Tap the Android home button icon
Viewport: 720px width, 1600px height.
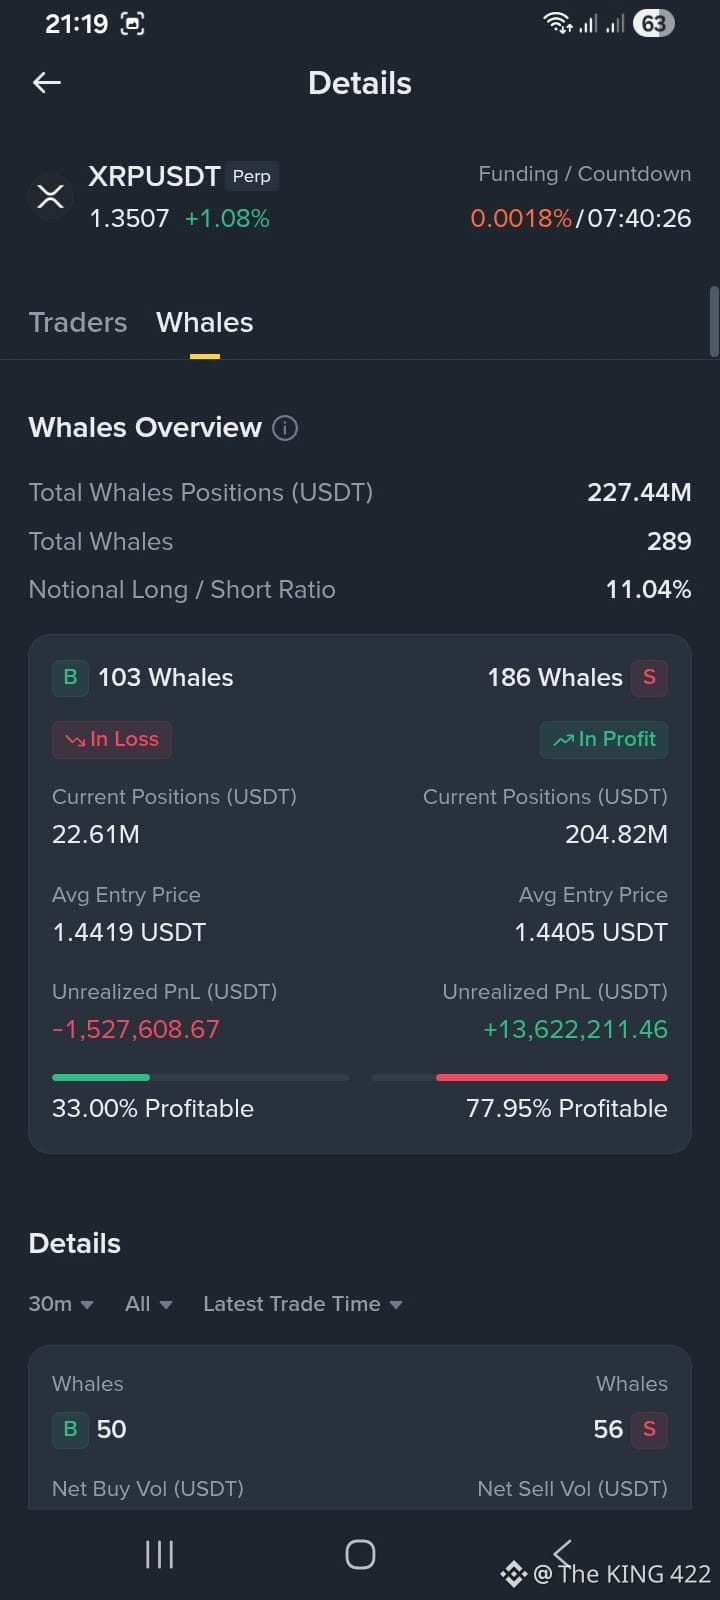[360, 1554]
